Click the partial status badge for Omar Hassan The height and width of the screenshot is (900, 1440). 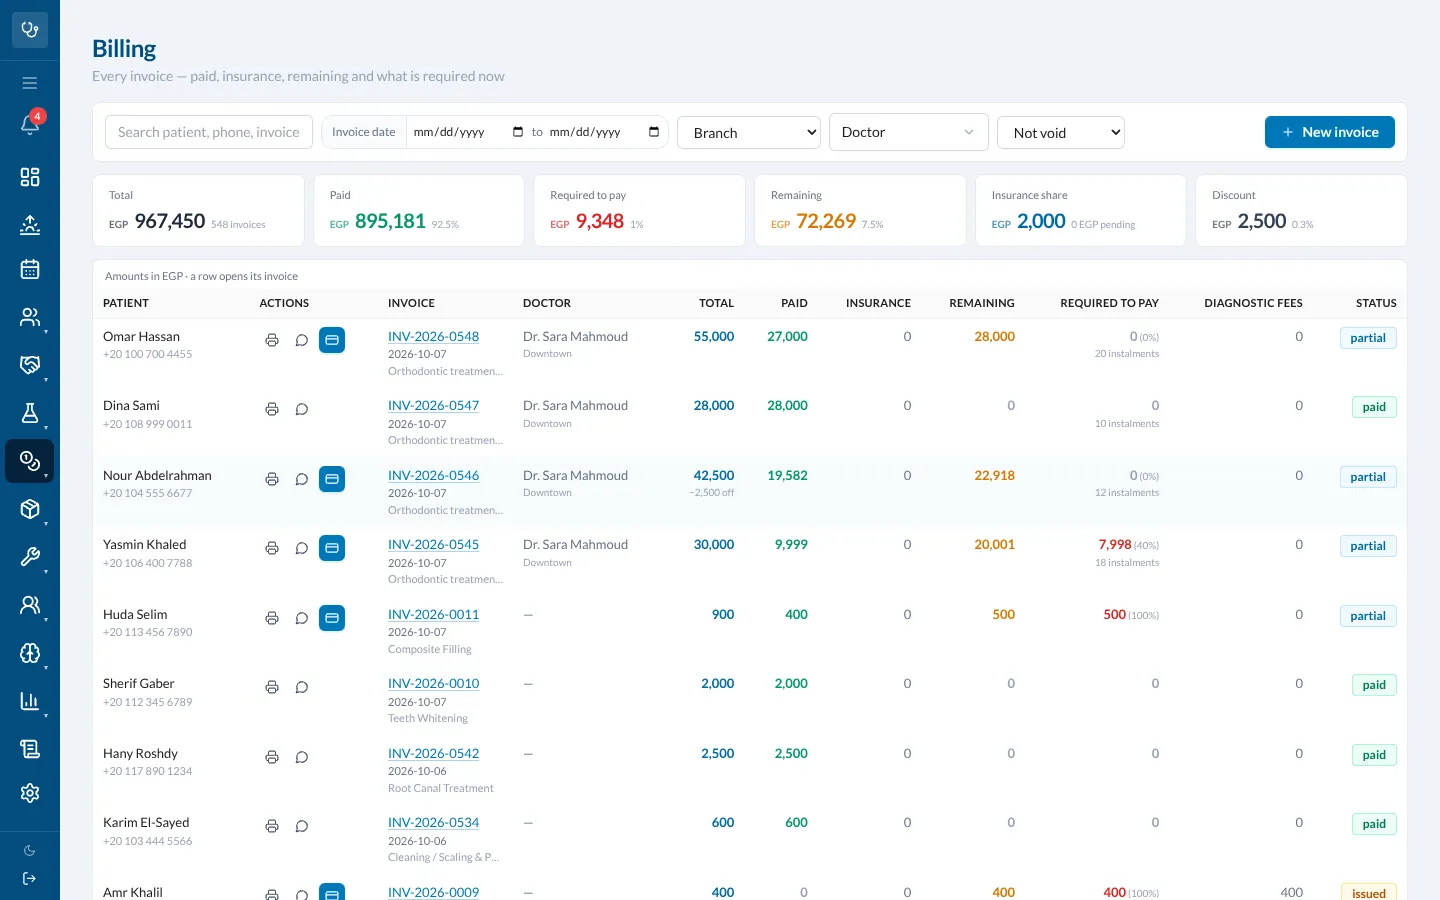[x=1368, y=338]
